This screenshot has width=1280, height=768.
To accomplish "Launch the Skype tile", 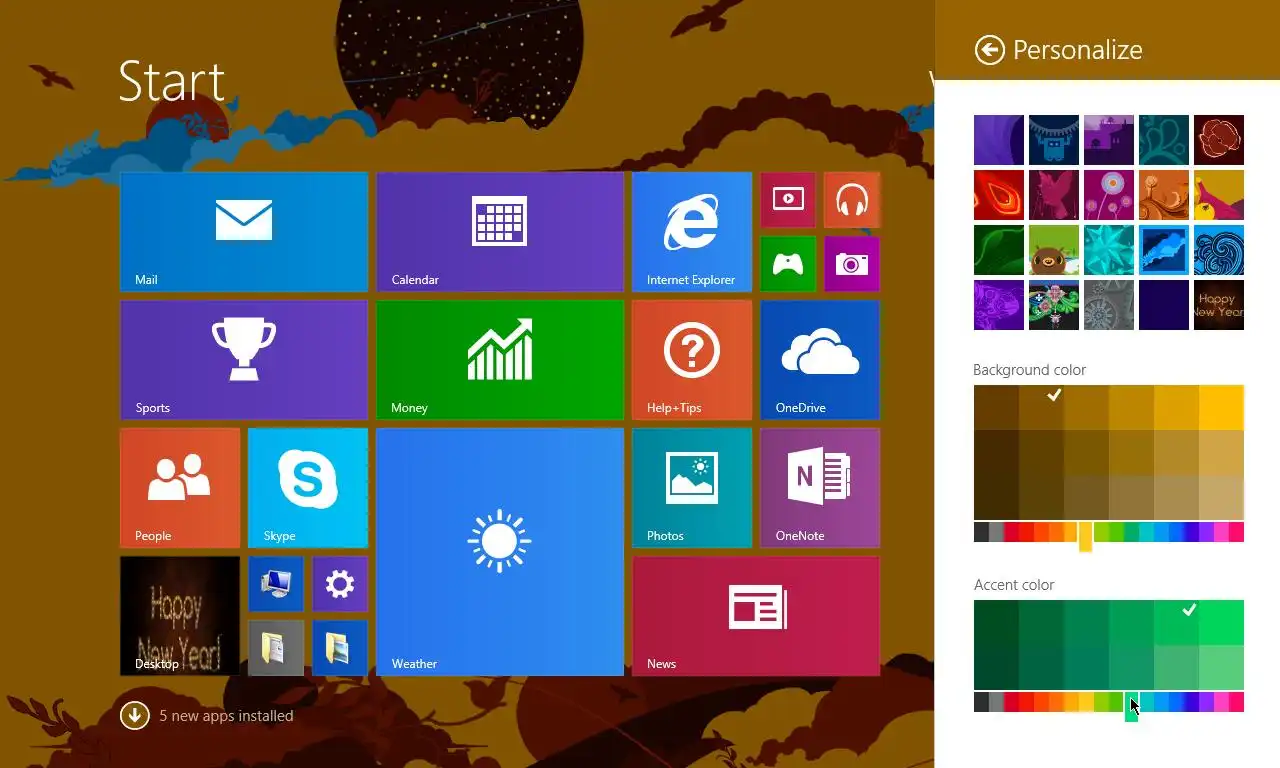I will (308, 488).
